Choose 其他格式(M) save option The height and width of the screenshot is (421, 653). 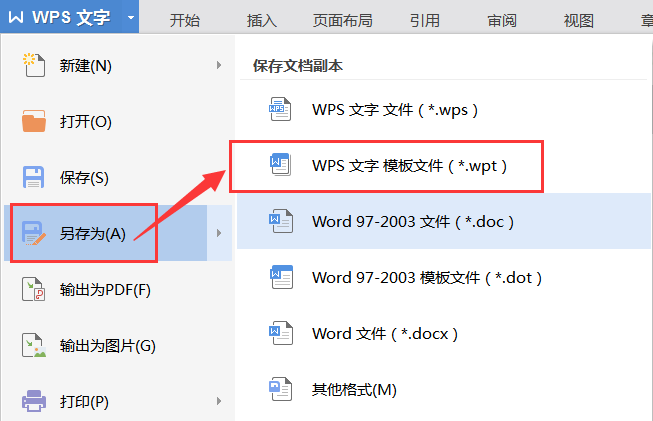pos(444,389)
